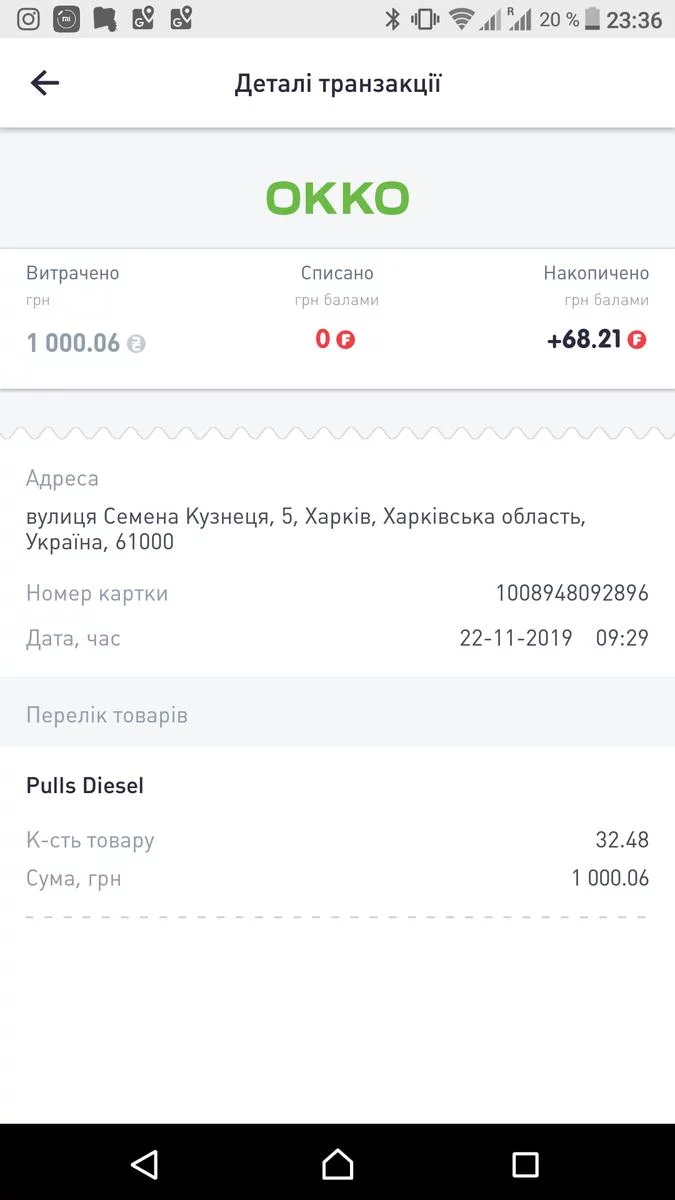The height and width of the screenshot is (1200, 675).
Task: Tap the station address on Семена Кузнеця
Action: [305, 529]
